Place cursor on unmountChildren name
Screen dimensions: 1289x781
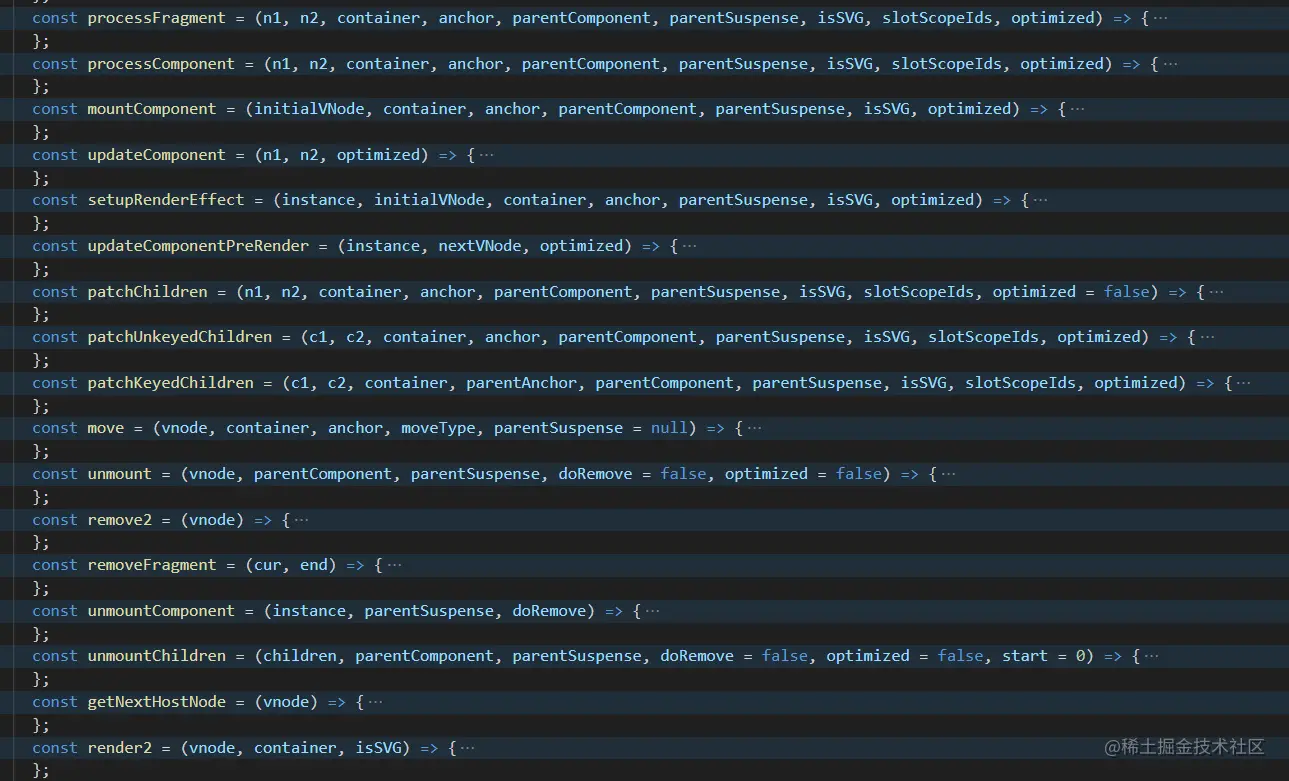(x=157, y=656)
